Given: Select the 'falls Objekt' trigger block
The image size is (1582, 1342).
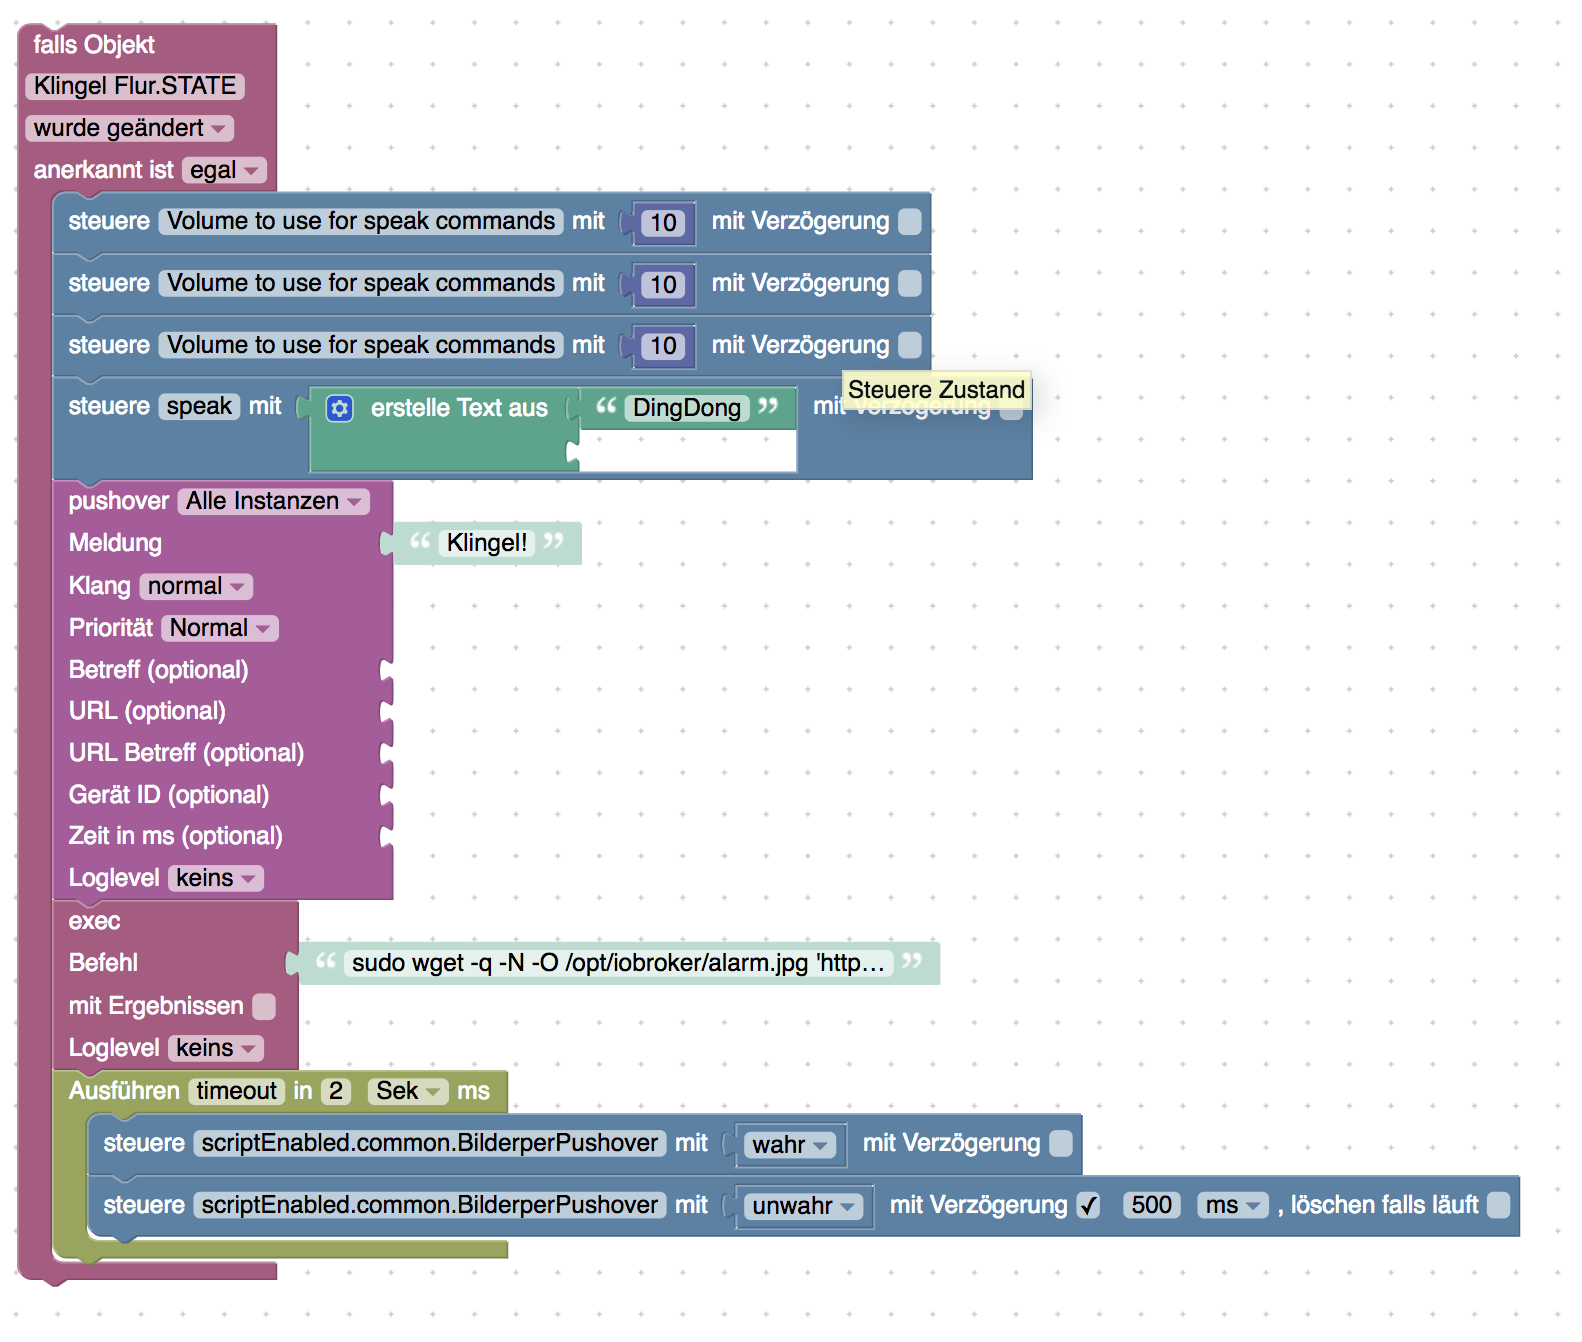Looking at the screenshot, I should click(94, 45).
